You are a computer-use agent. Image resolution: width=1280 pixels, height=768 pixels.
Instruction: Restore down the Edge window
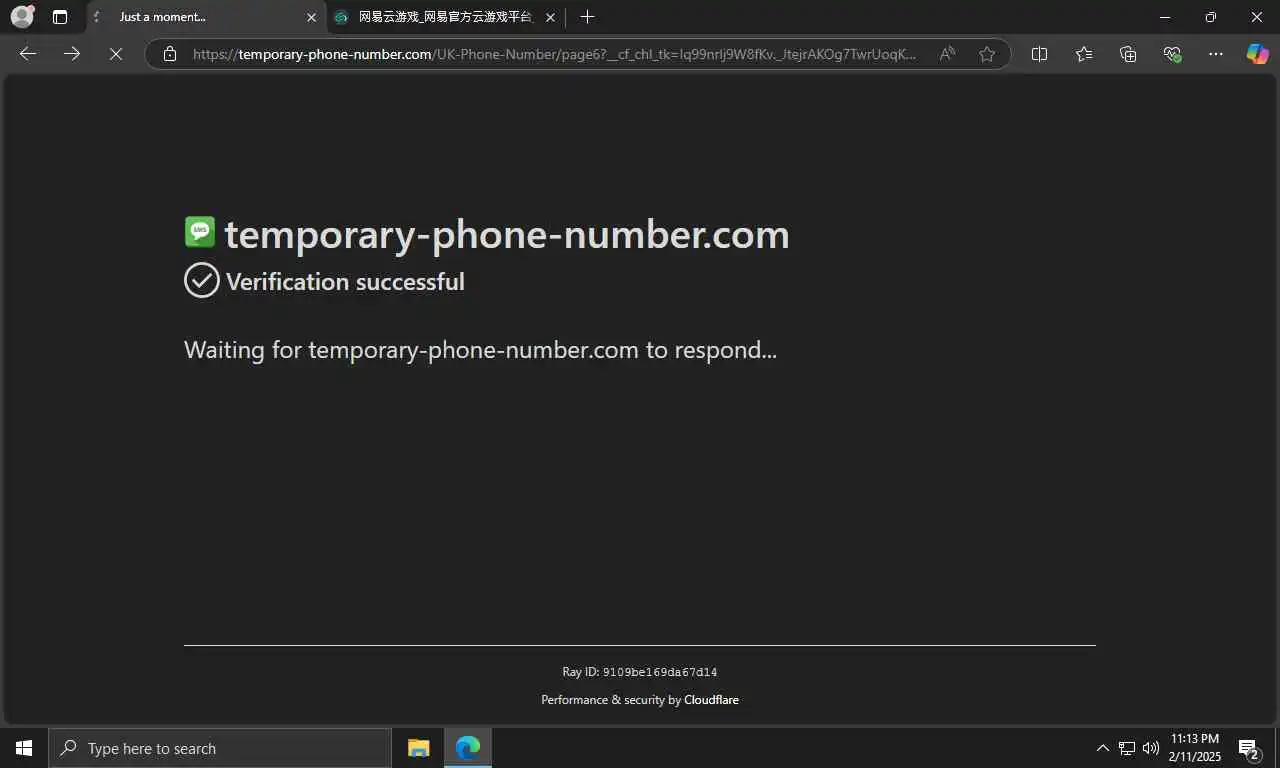(1211, 17)
